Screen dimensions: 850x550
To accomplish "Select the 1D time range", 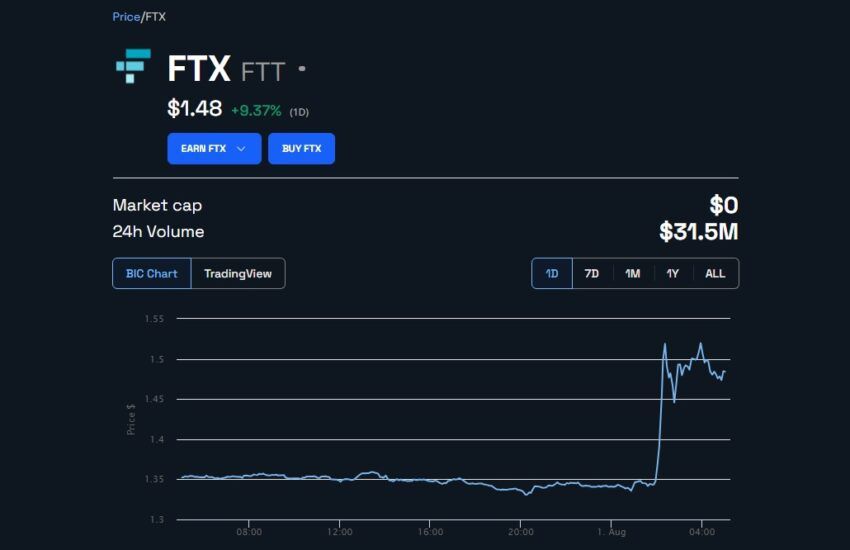I will coord(552,274).
